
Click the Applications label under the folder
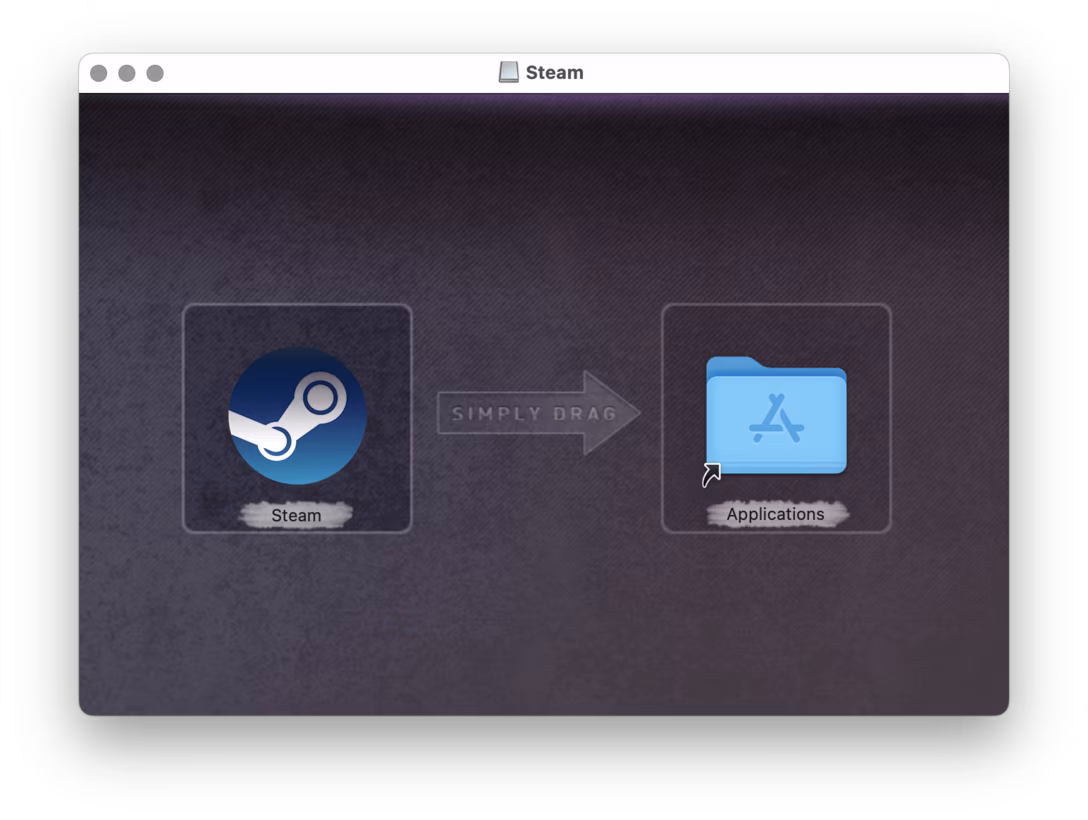[x=775, y=514]
